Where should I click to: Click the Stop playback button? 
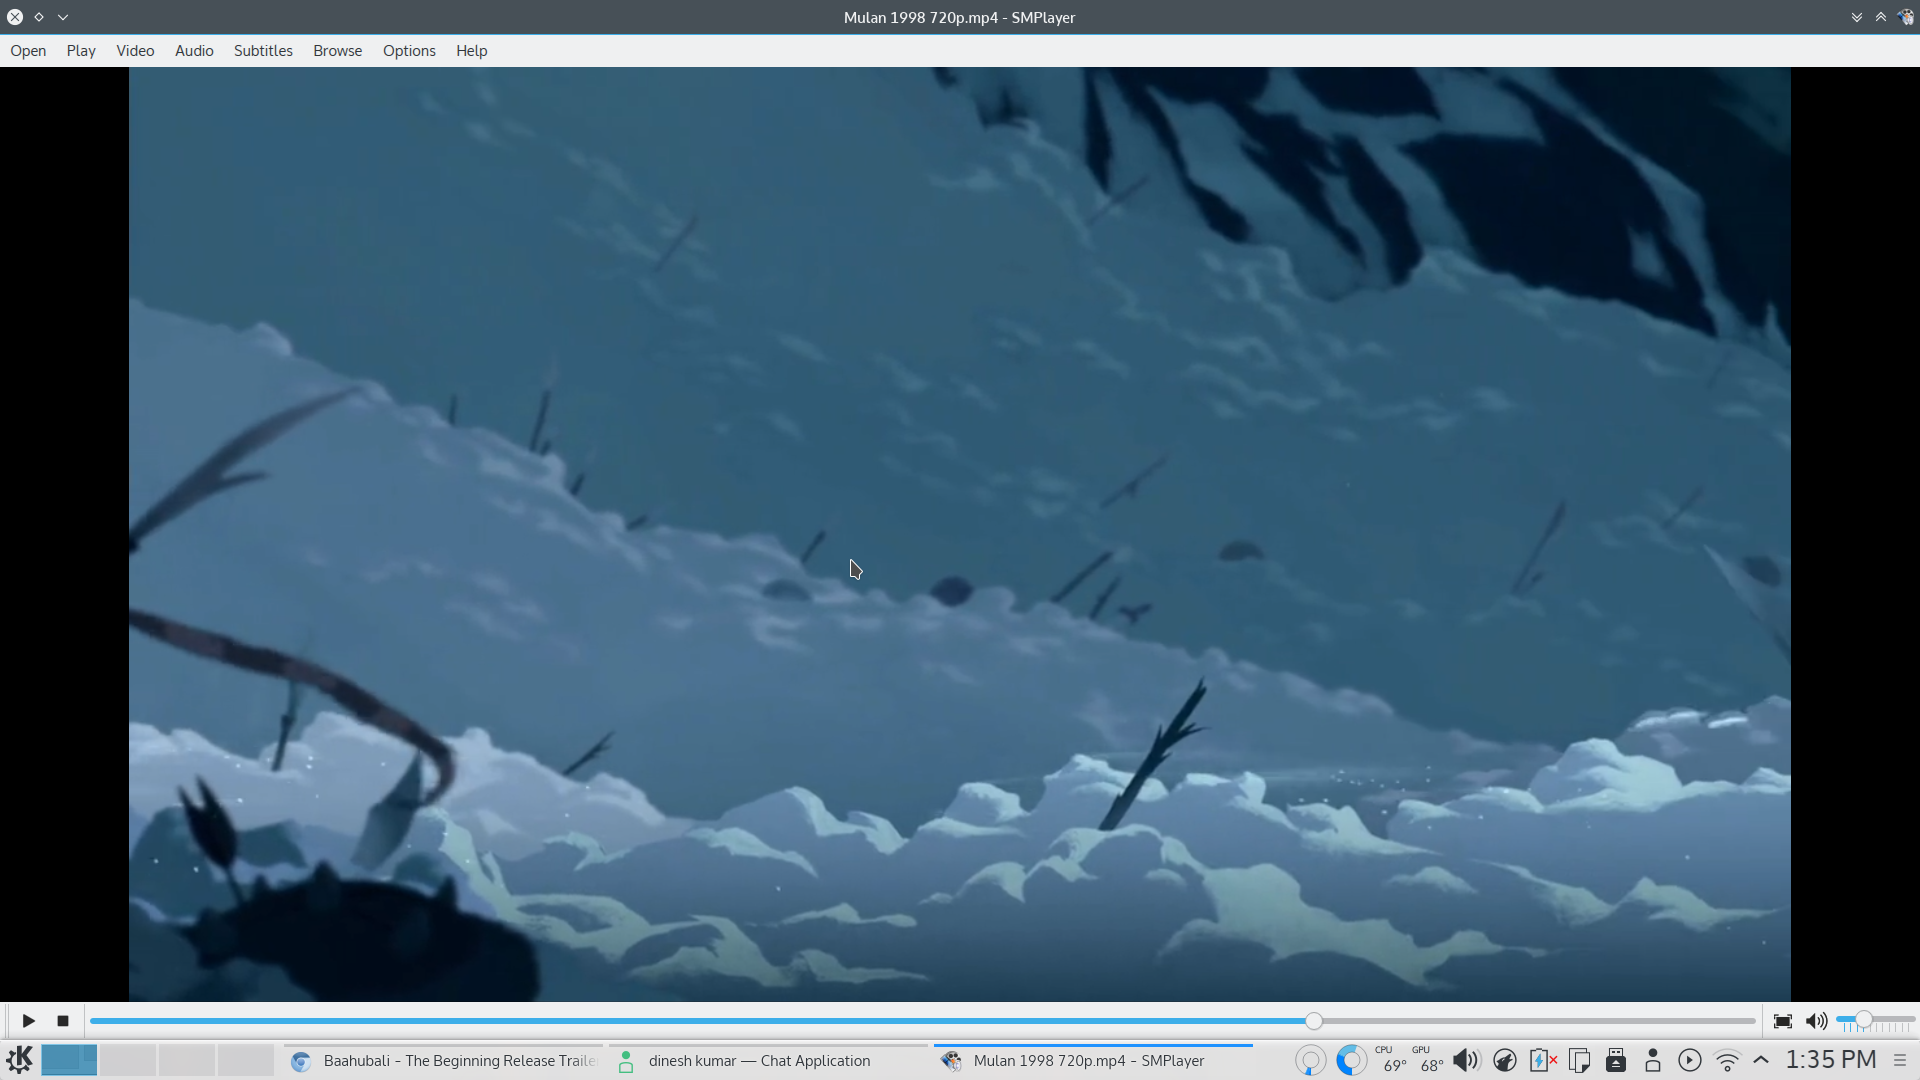(63, 1021)
